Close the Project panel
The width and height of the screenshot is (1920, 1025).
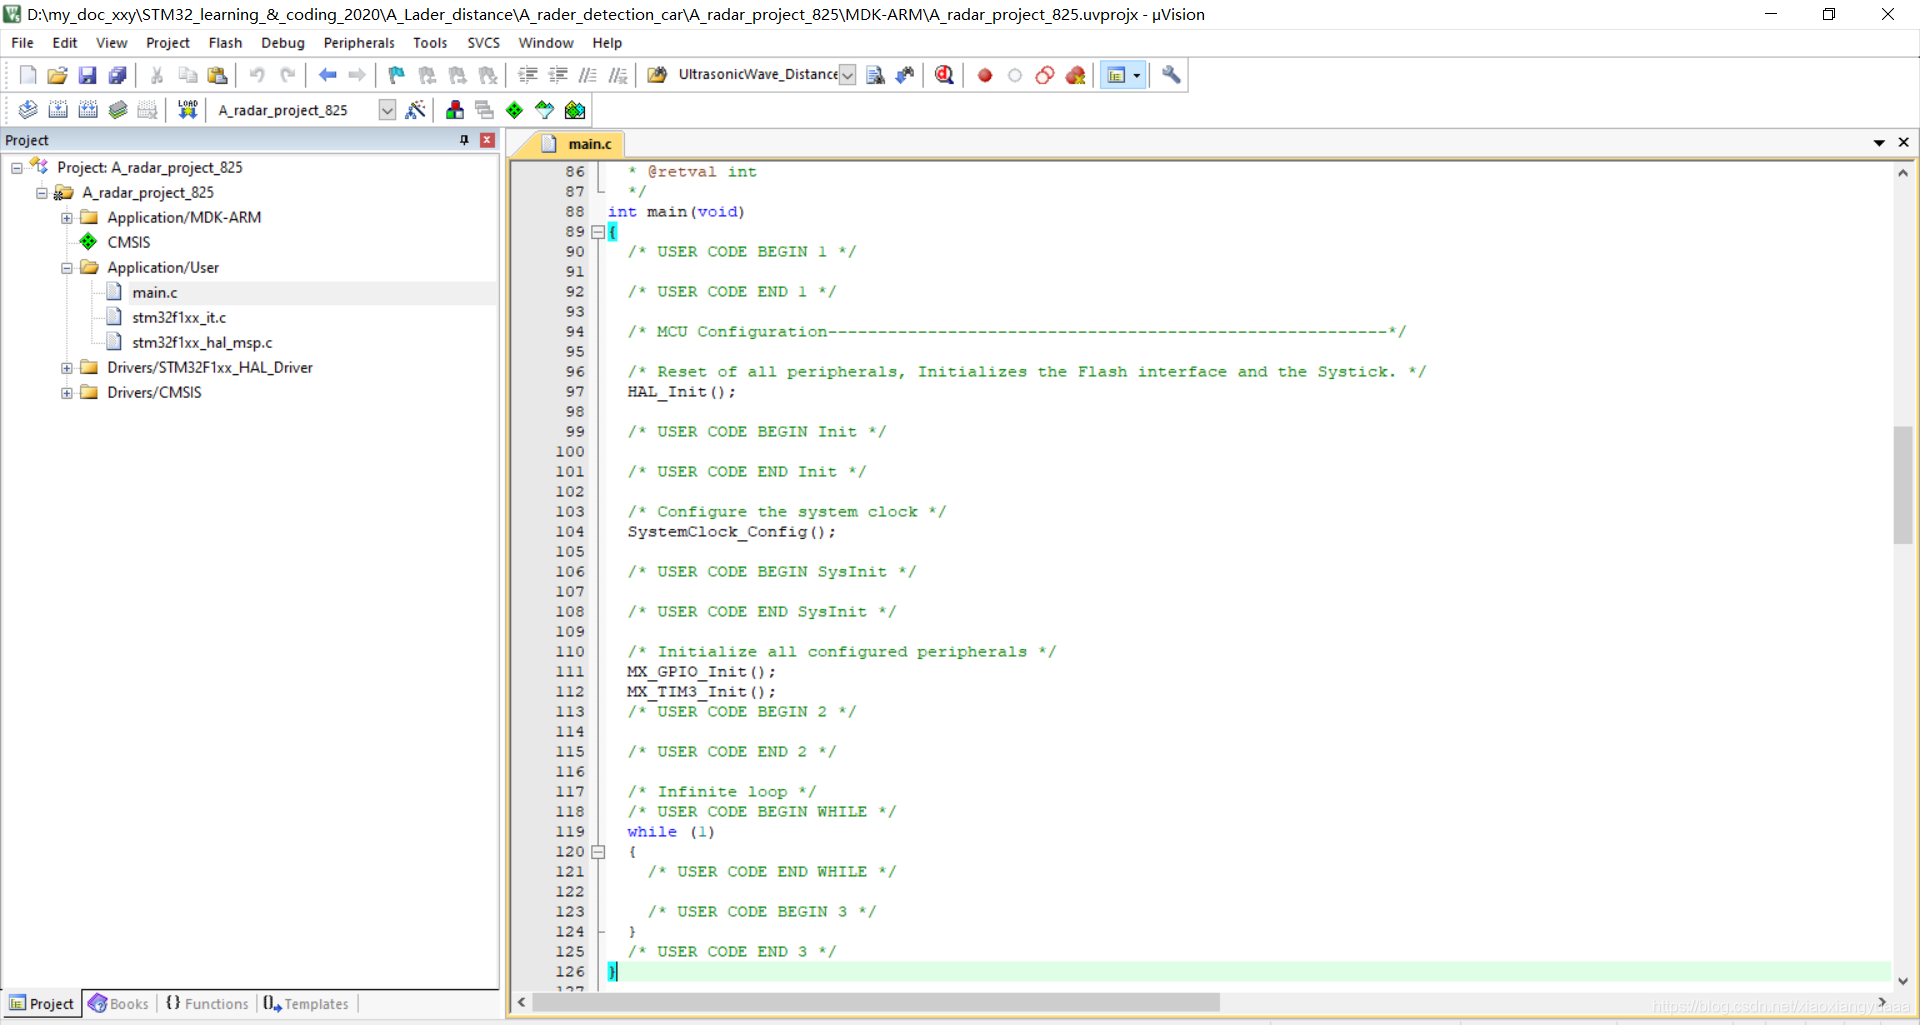click(x=487, y=140)
